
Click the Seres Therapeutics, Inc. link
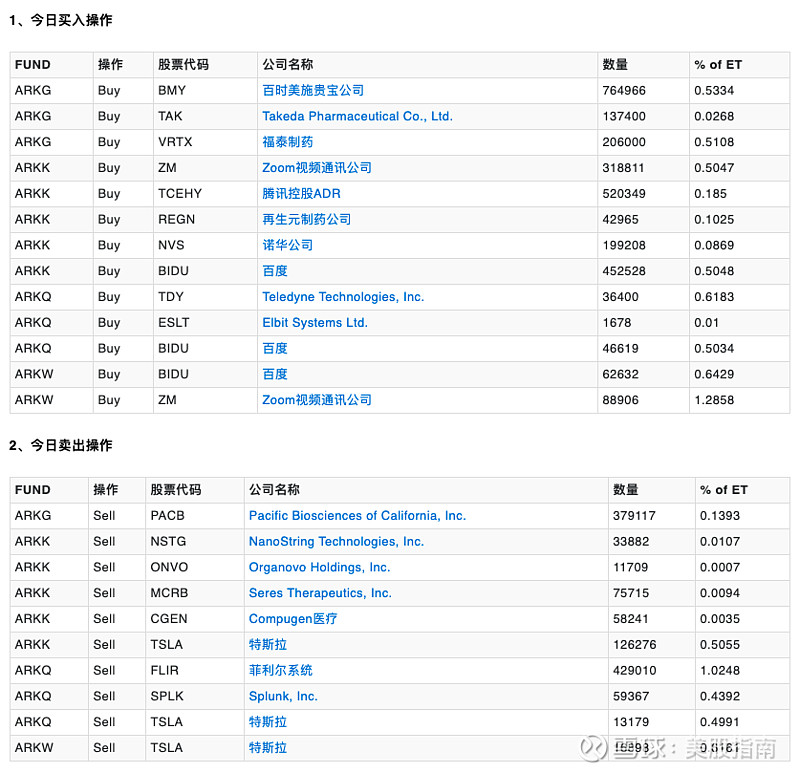pos(320,593)
